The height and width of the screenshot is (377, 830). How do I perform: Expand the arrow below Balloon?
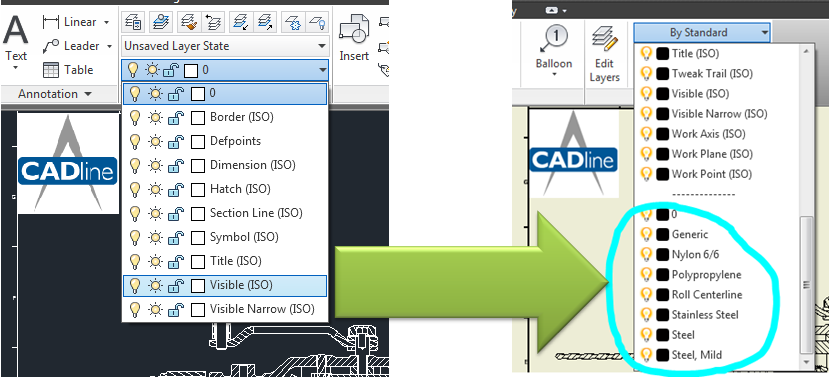tap(554, 75)
